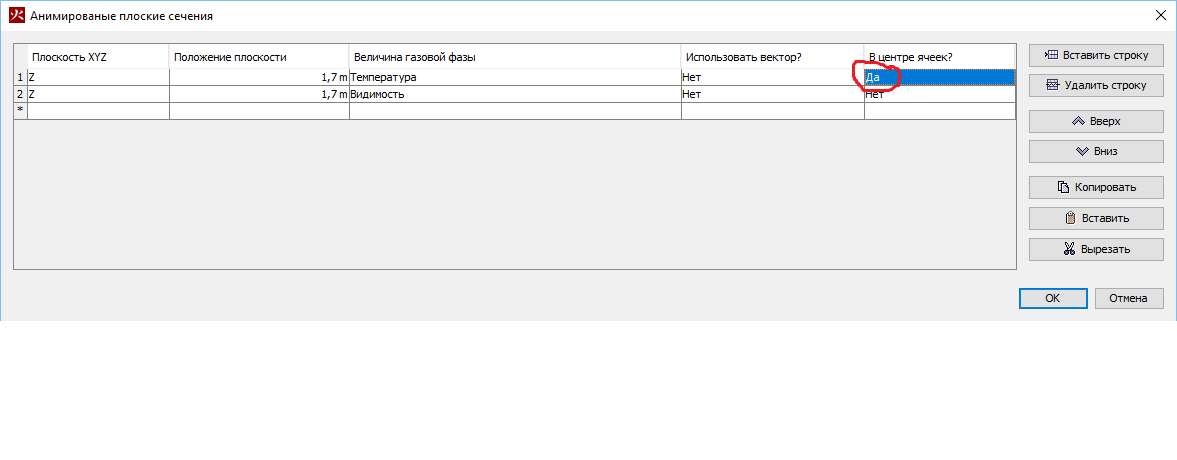Click the 'Величина газовой фазы' column header
The image size is (1177, 460).
(514, 56)
